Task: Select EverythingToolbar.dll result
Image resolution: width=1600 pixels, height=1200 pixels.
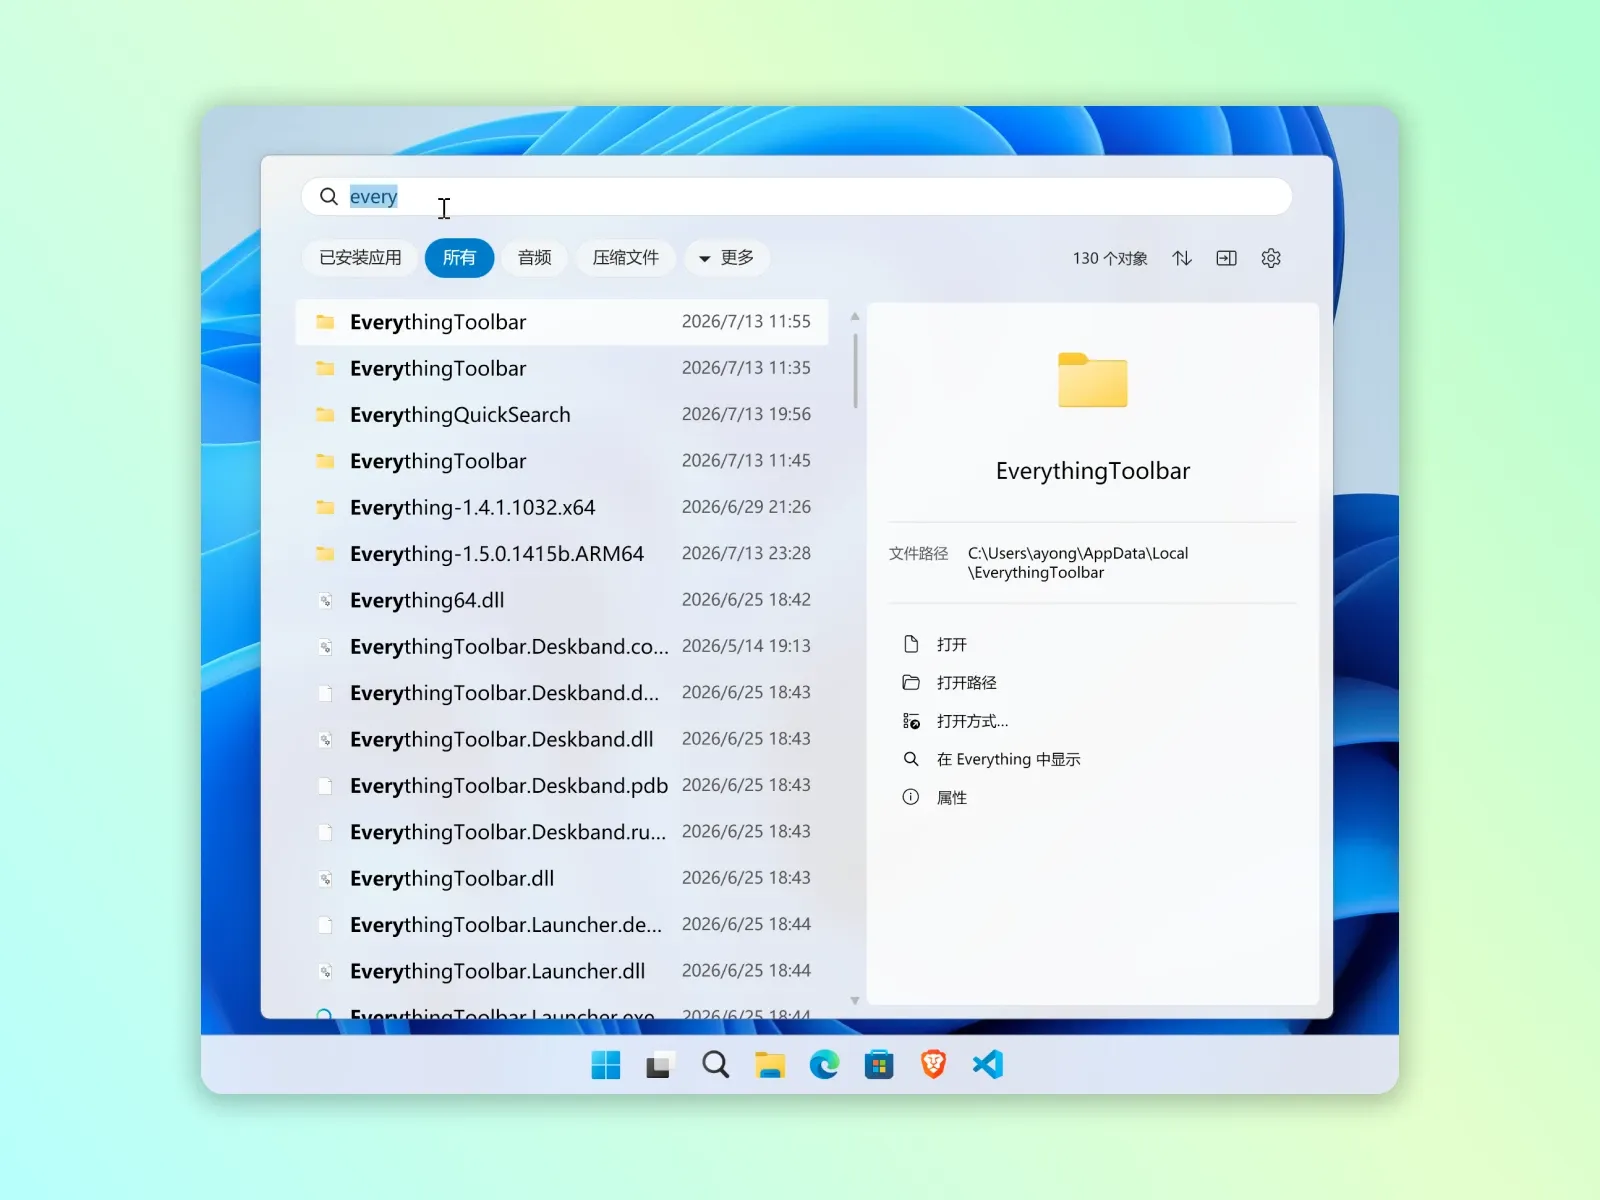Action: [x=562, y=879]
